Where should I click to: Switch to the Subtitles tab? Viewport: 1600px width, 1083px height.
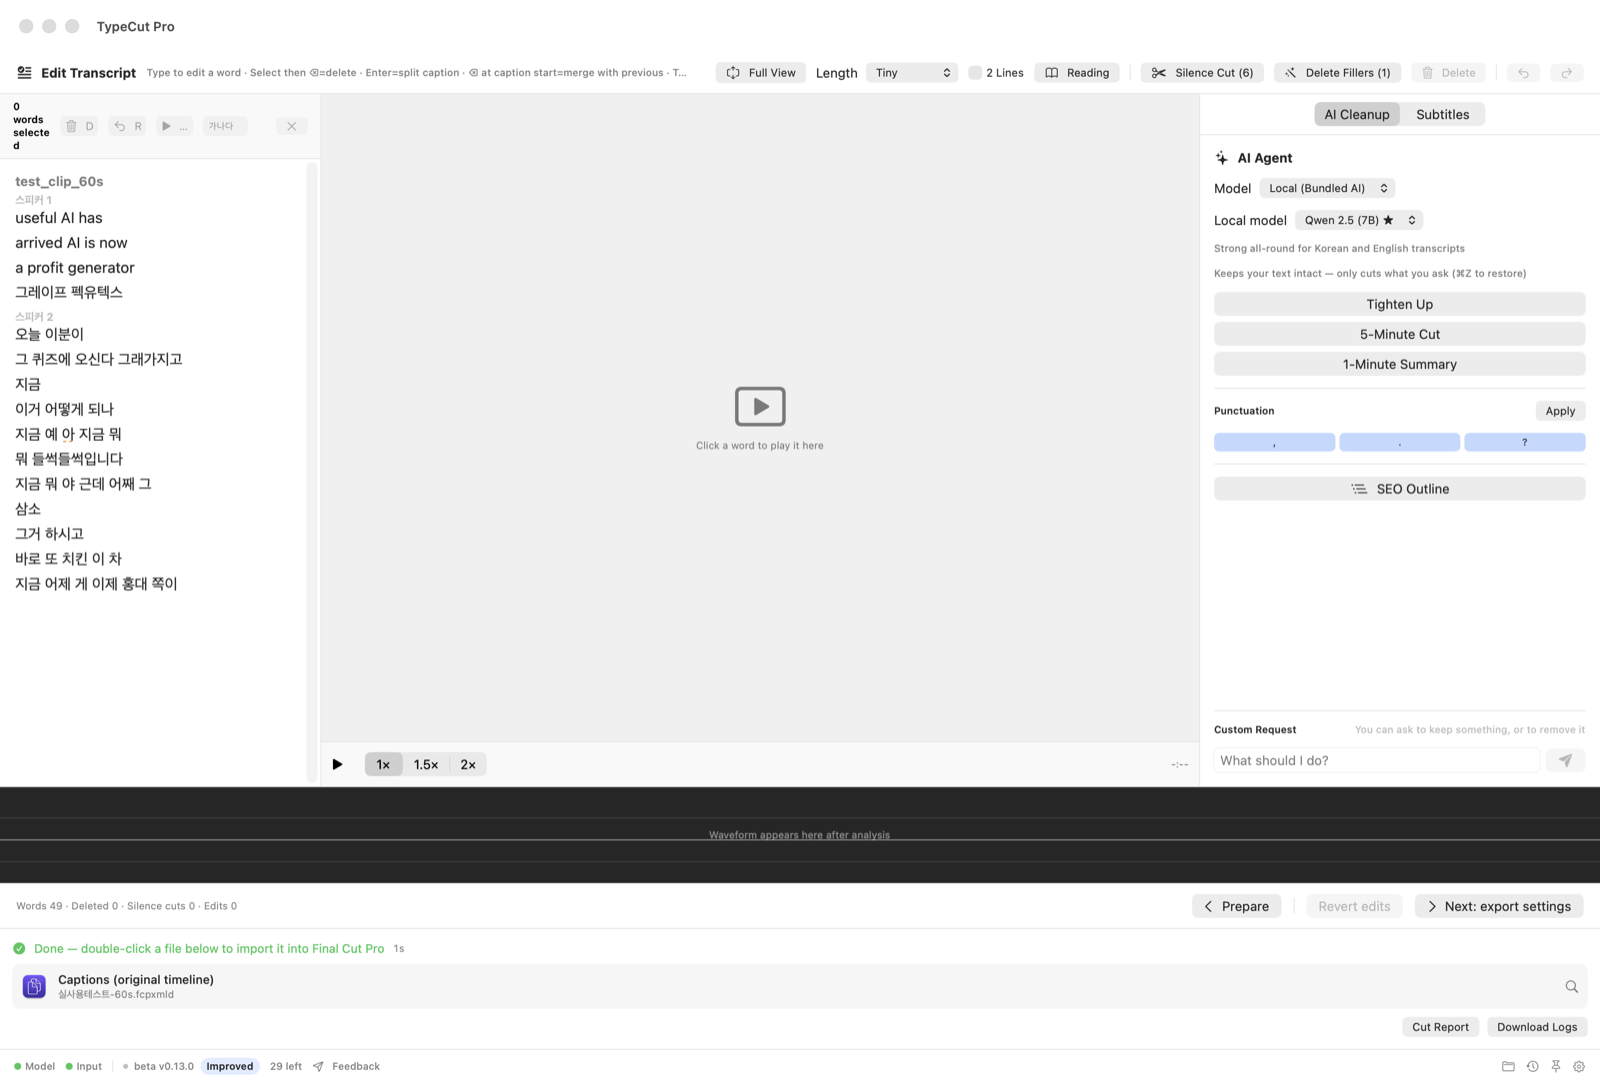(1442, 114)
